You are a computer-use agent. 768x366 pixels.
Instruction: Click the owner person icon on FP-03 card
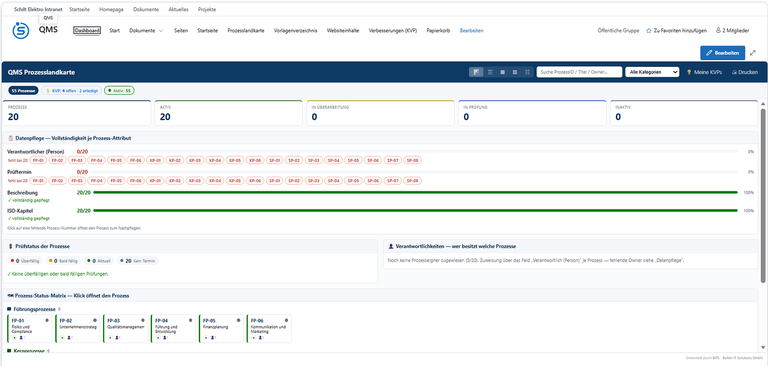[x=117, y=338]
